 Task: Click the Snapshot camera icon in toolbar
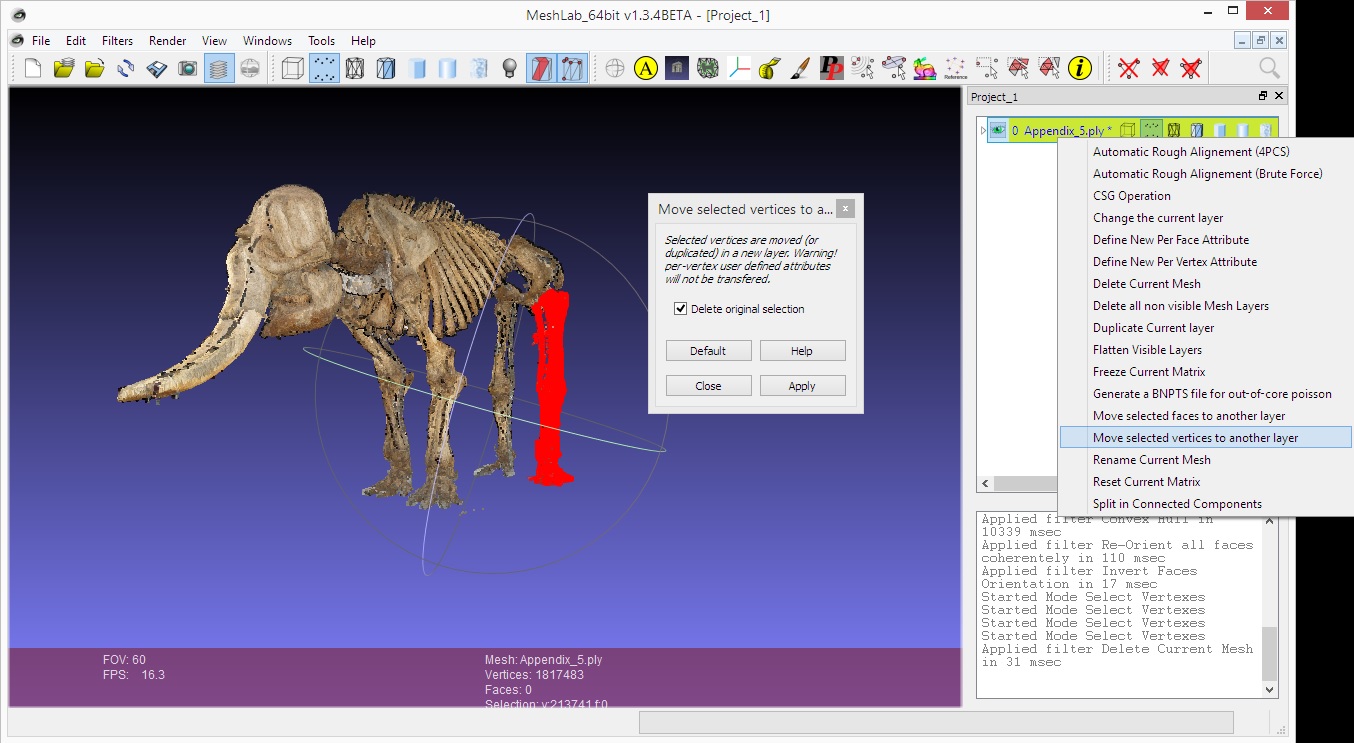187,69
